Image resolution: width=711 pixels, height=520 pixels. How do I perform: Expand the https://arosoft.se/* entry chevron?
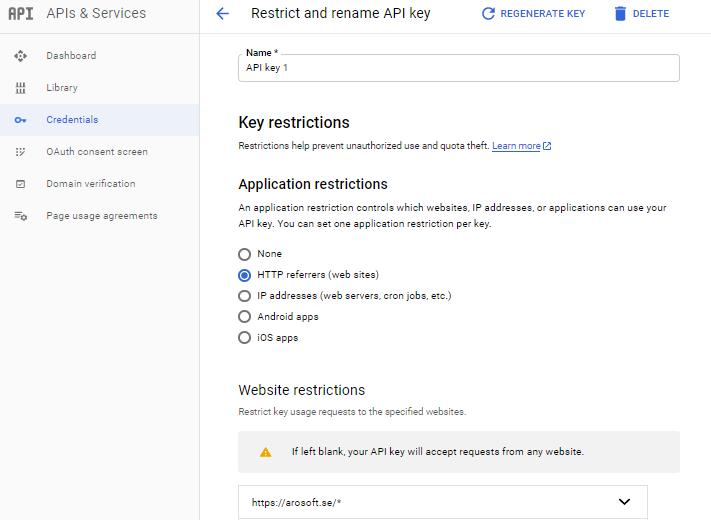(624, 501)
